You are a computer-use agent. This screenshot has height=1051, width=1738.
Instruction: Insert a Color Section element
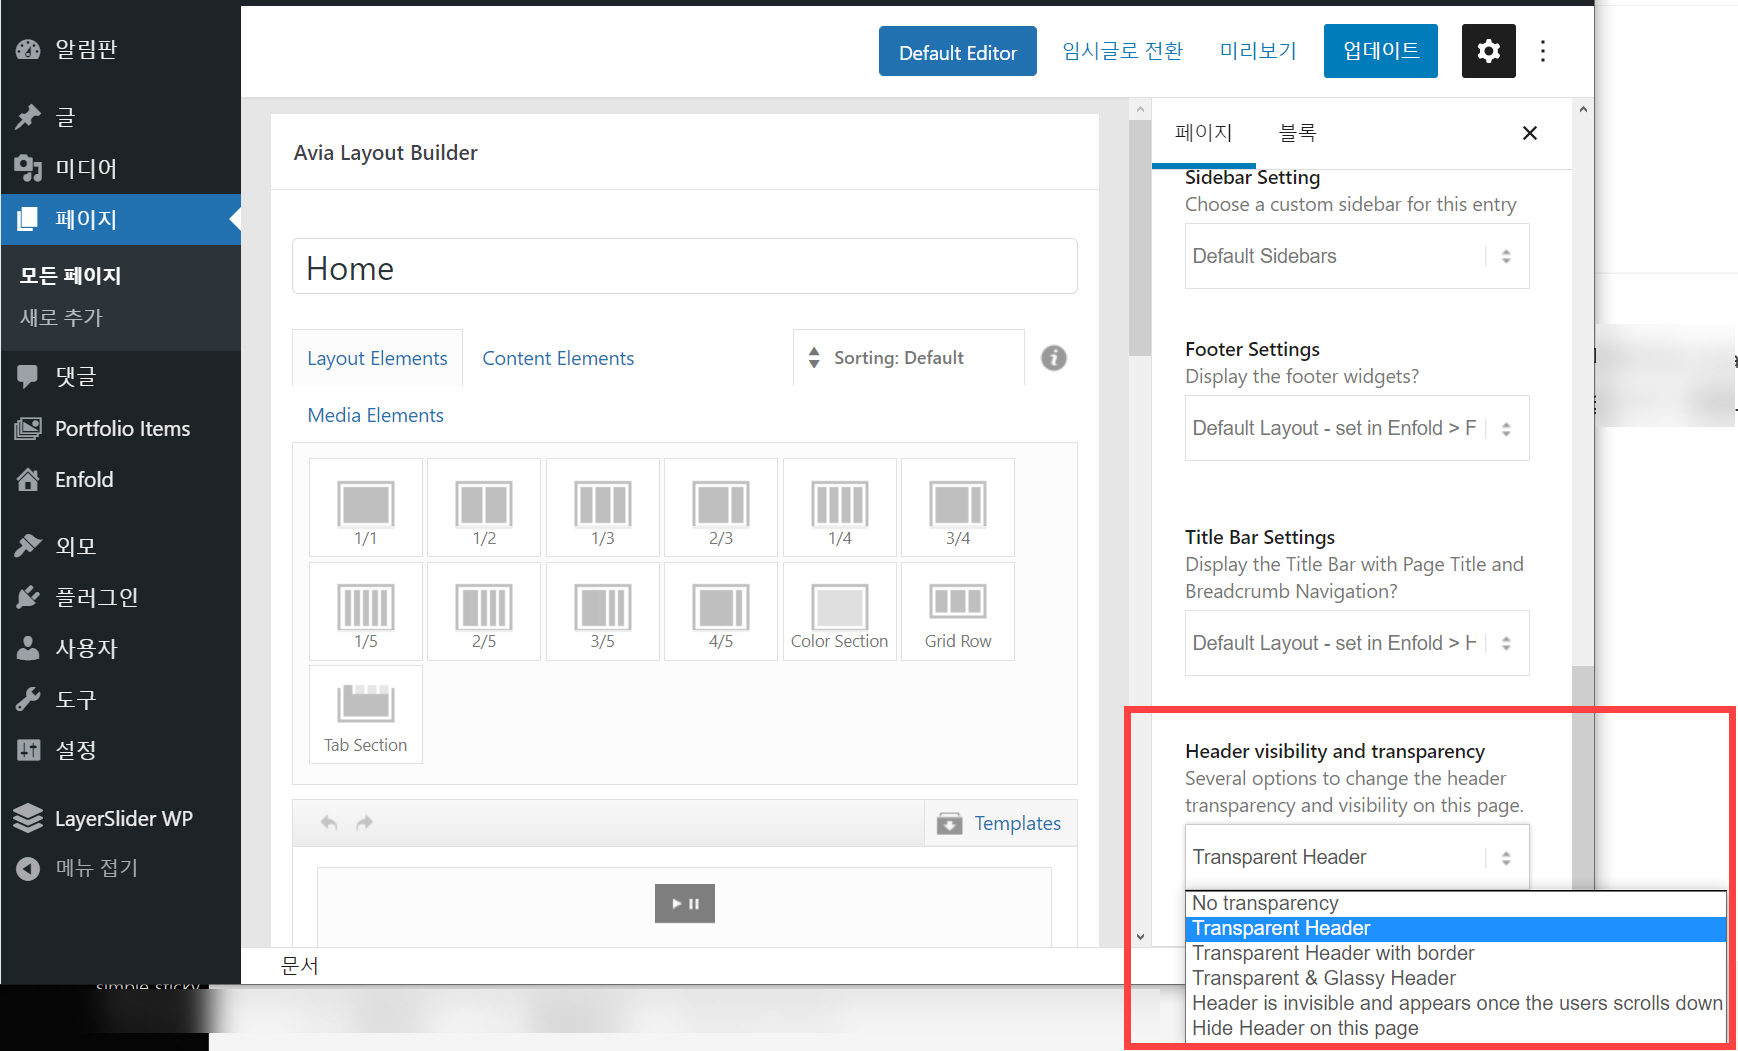click(840, 611)
